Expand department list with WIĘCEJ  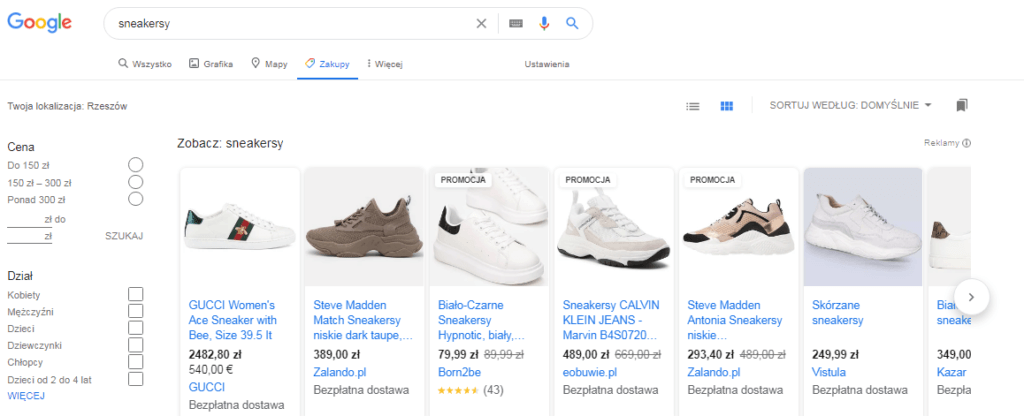[x=26, y=396]
